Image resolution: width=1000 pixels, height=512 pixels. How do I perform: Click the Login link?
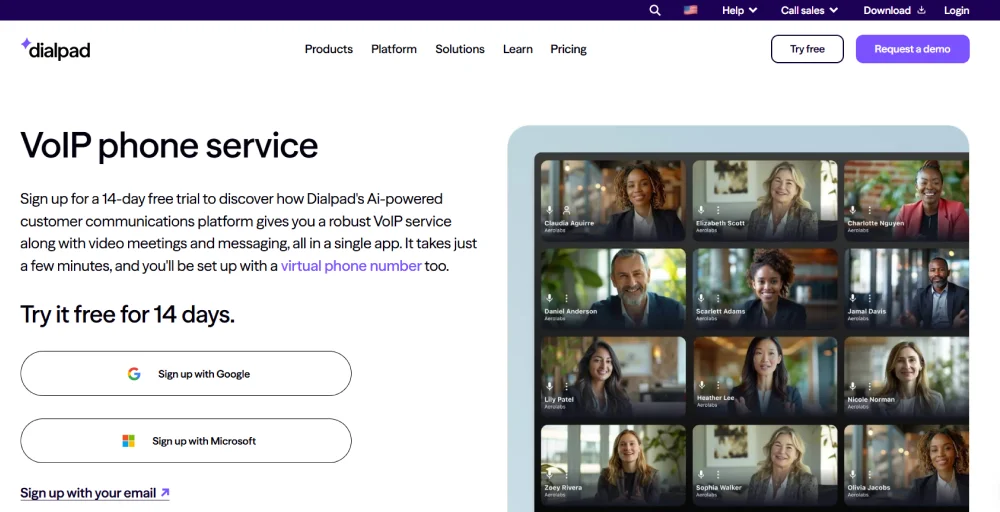coord(957,10)
